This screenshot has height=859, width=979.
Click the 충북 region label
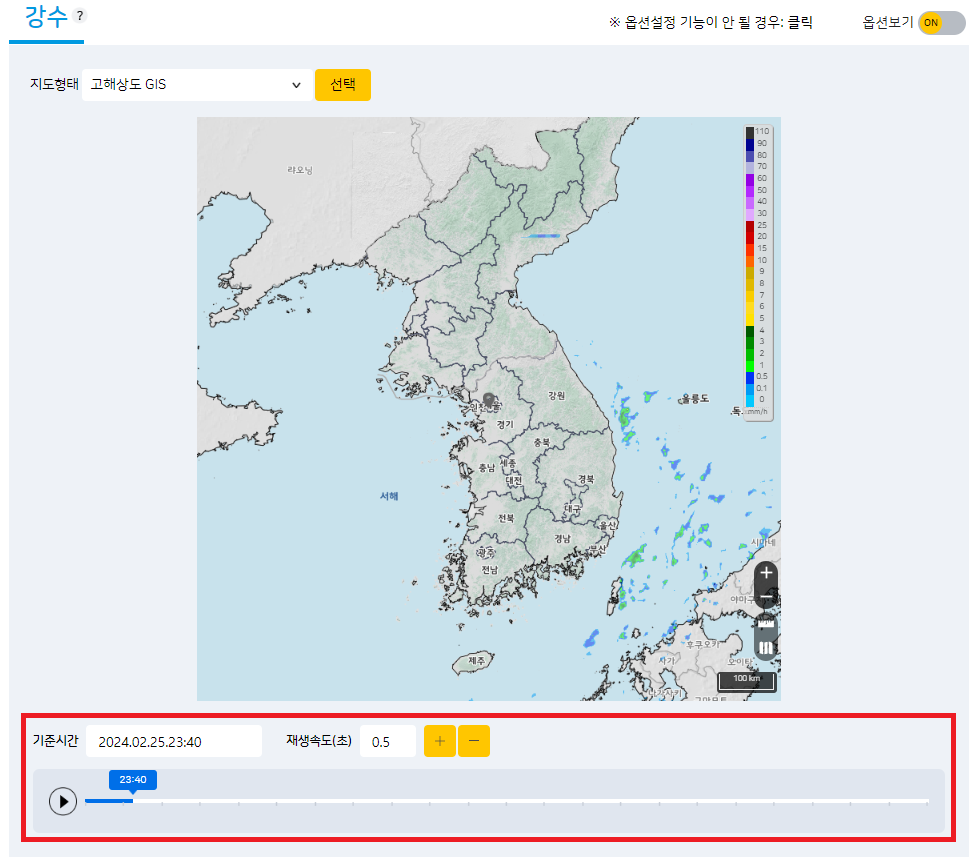coord(542,442)
